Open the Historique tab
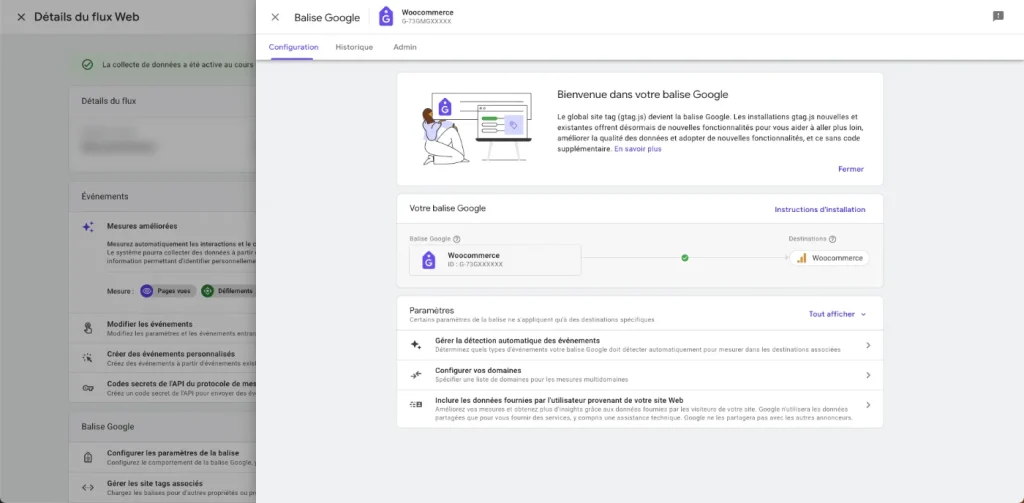The image size is (1024, 503). [x=354, y=47]
